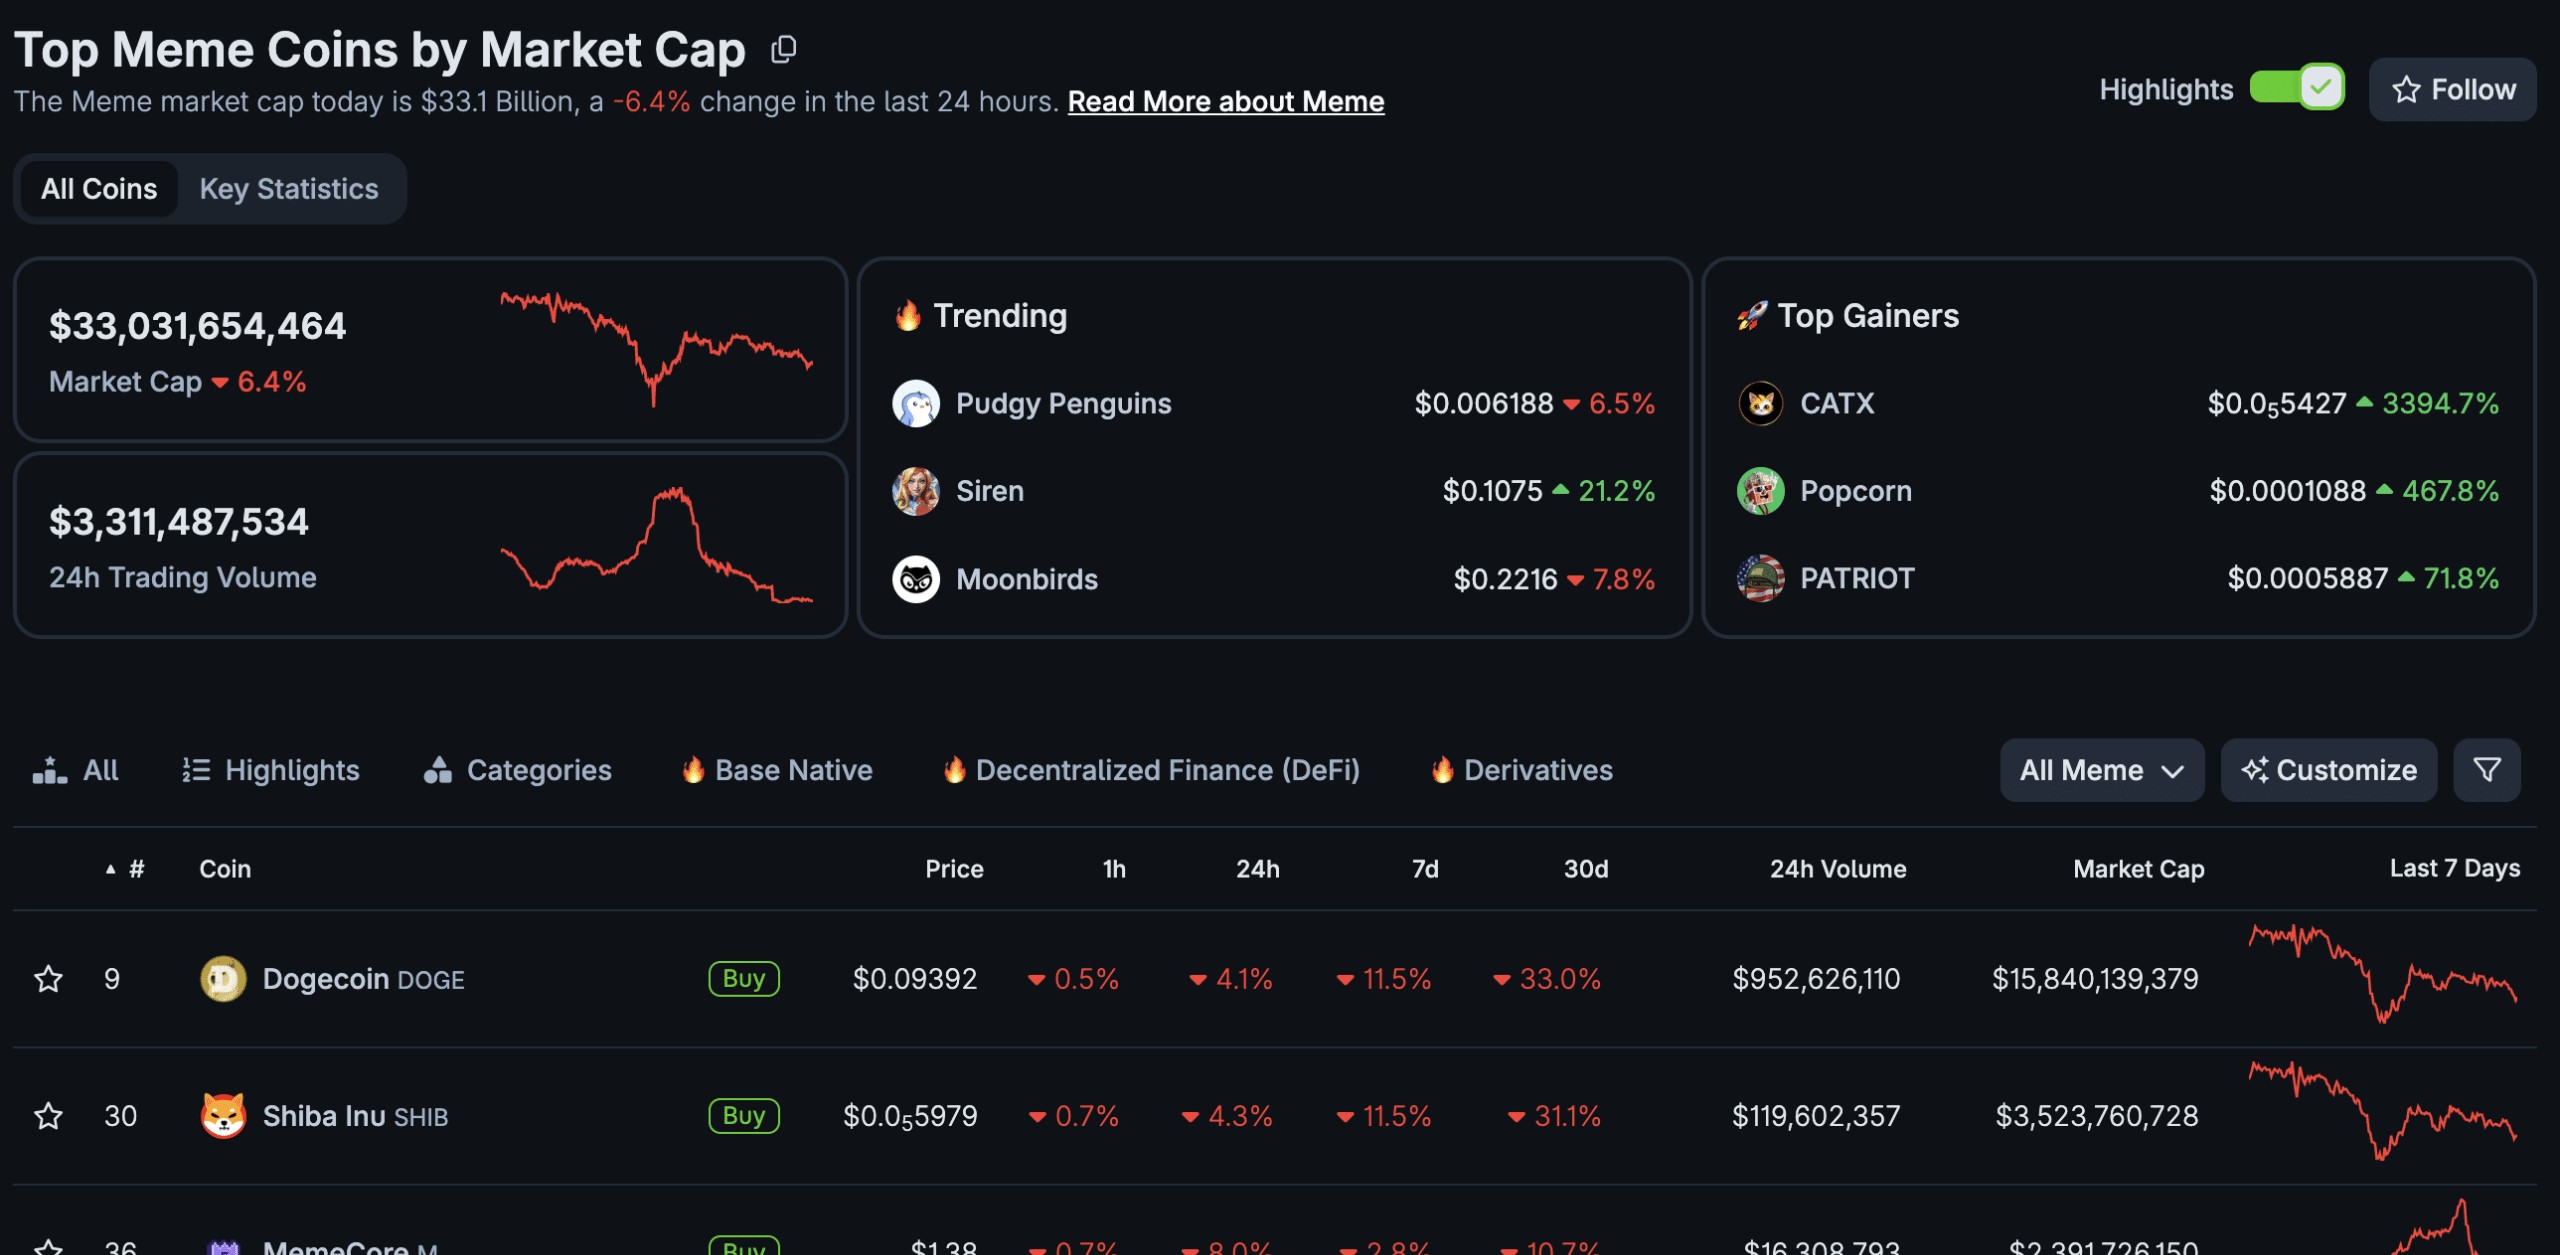2560x1255 pixels.
Task: Click Buy button for Shiba Inu
Action: [744, 1115]
